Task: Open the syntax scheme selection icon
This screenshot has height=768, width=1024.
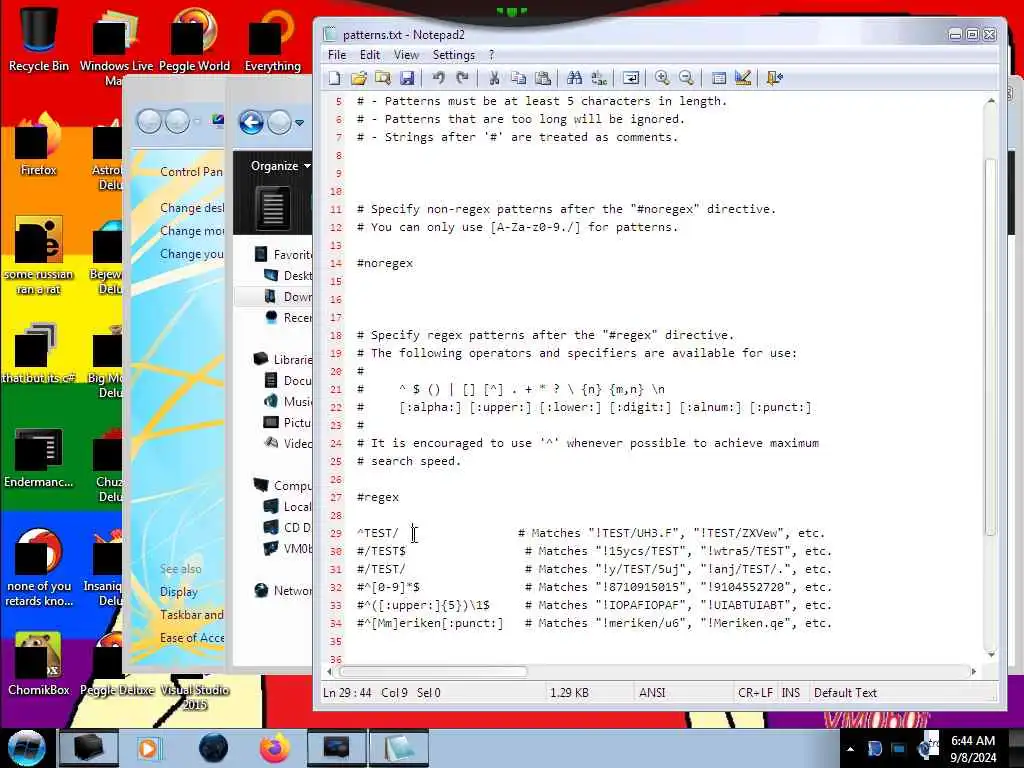Action: (718, 78)
